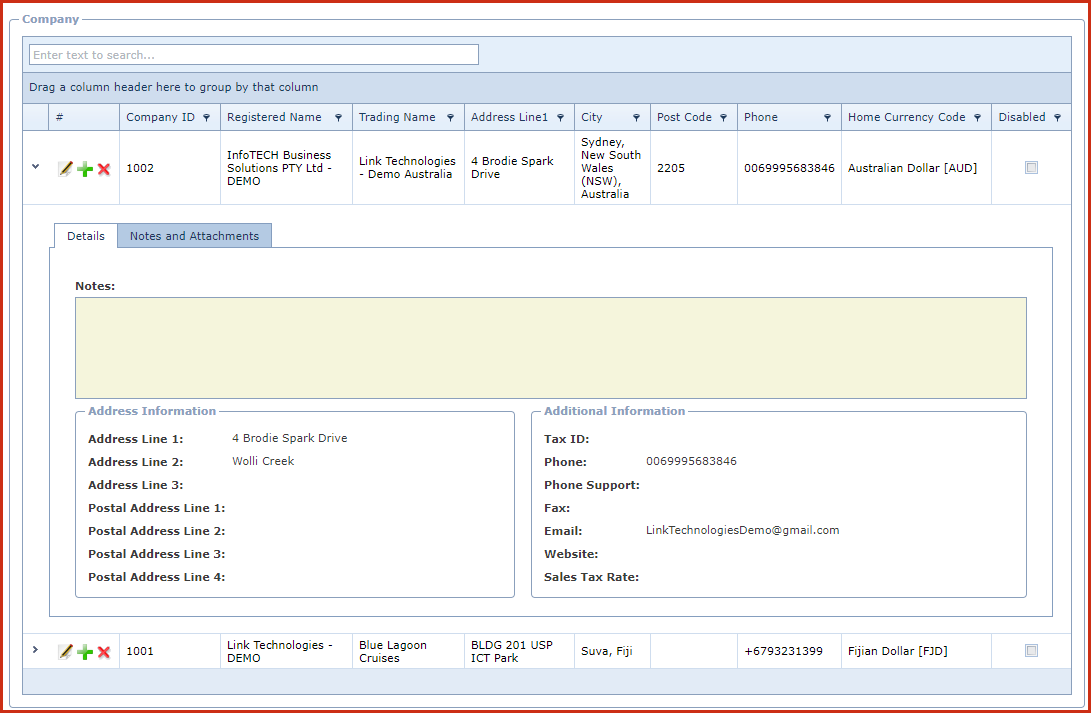Select the Sydney, New South Wales city cell

click(x=612, y=168)
